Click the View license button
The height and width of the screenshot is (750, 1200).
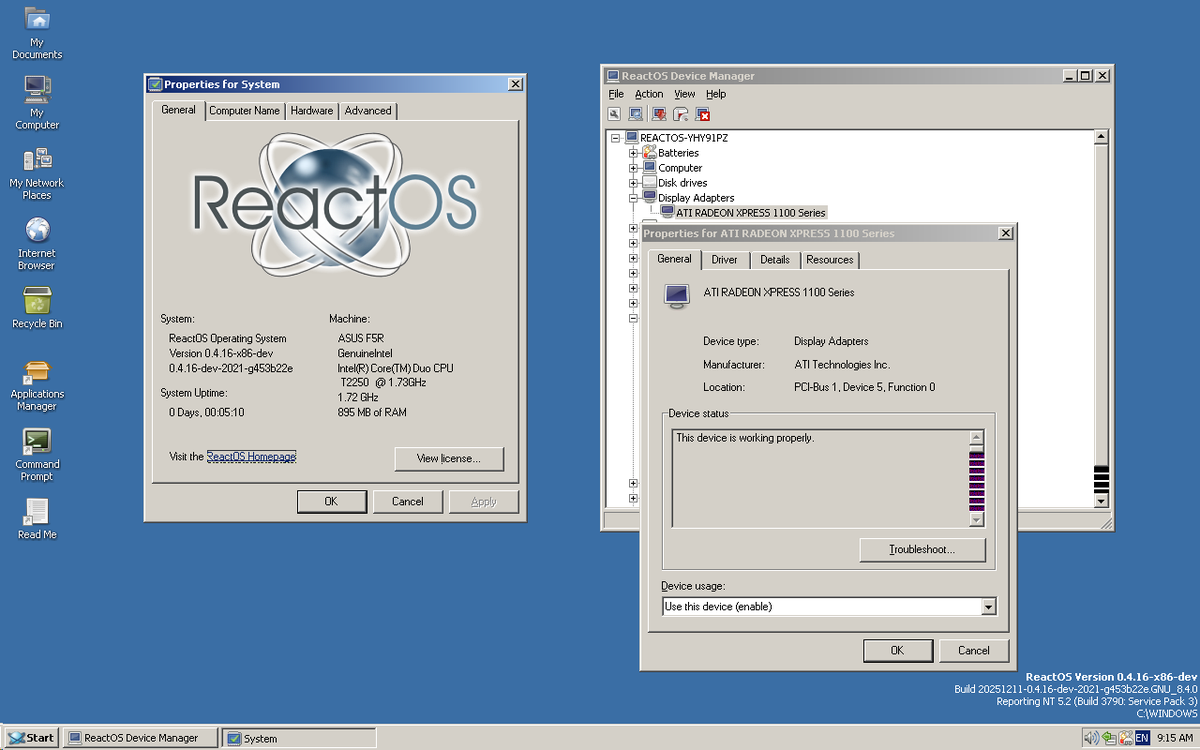pyautogui.click(x=448, y=458)
